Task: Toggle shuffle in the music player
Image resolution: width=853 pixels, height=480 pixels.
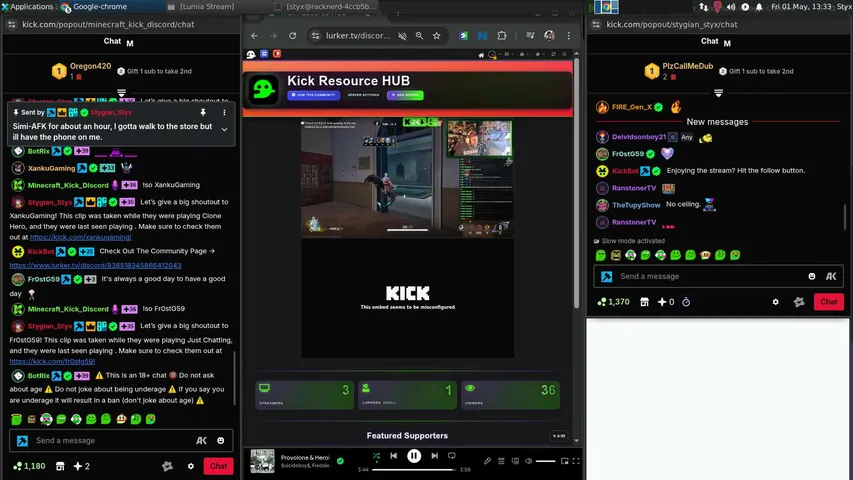Action: tap(376, 456)
